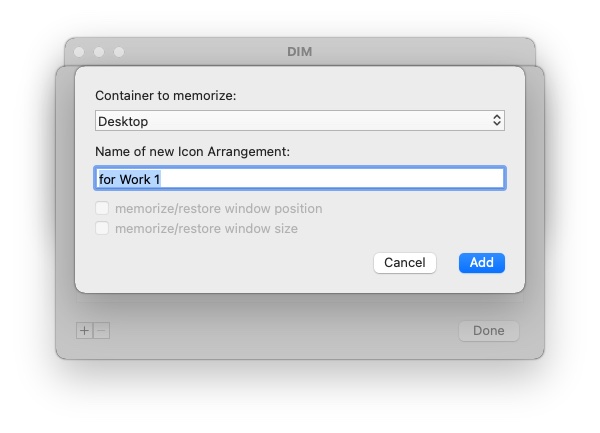Image resolution: width=600 pixels, height=433 pixels.
Task: Click the plus icon to add arrangement
Action: point(85,330)
